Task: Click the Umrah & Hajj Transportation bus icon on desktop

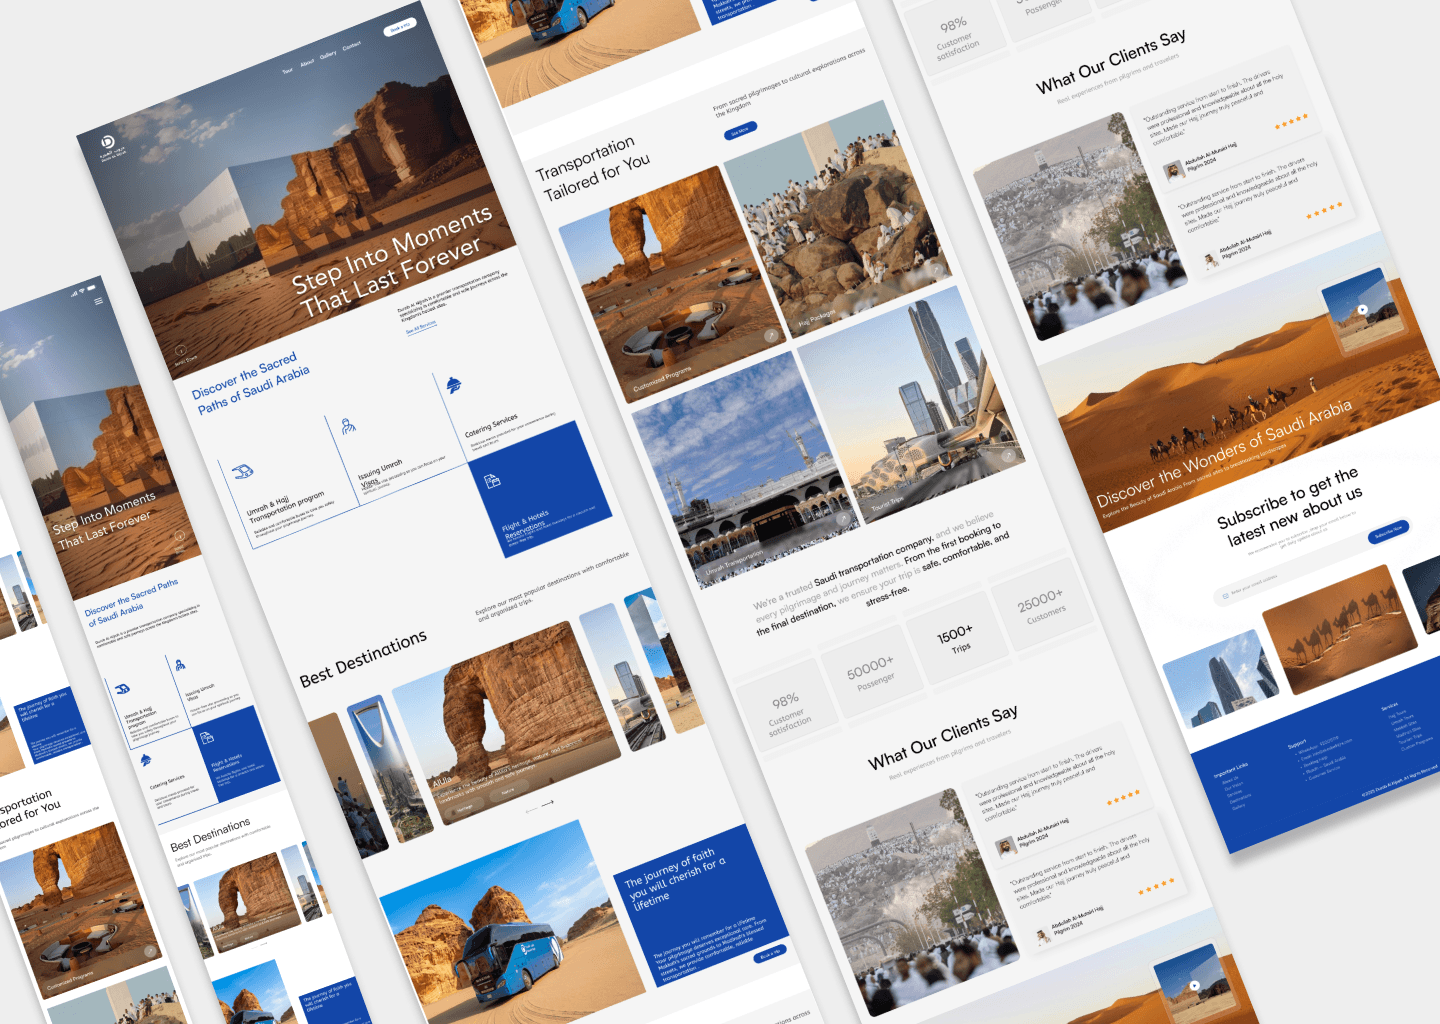Action: (x=242, y=471)
